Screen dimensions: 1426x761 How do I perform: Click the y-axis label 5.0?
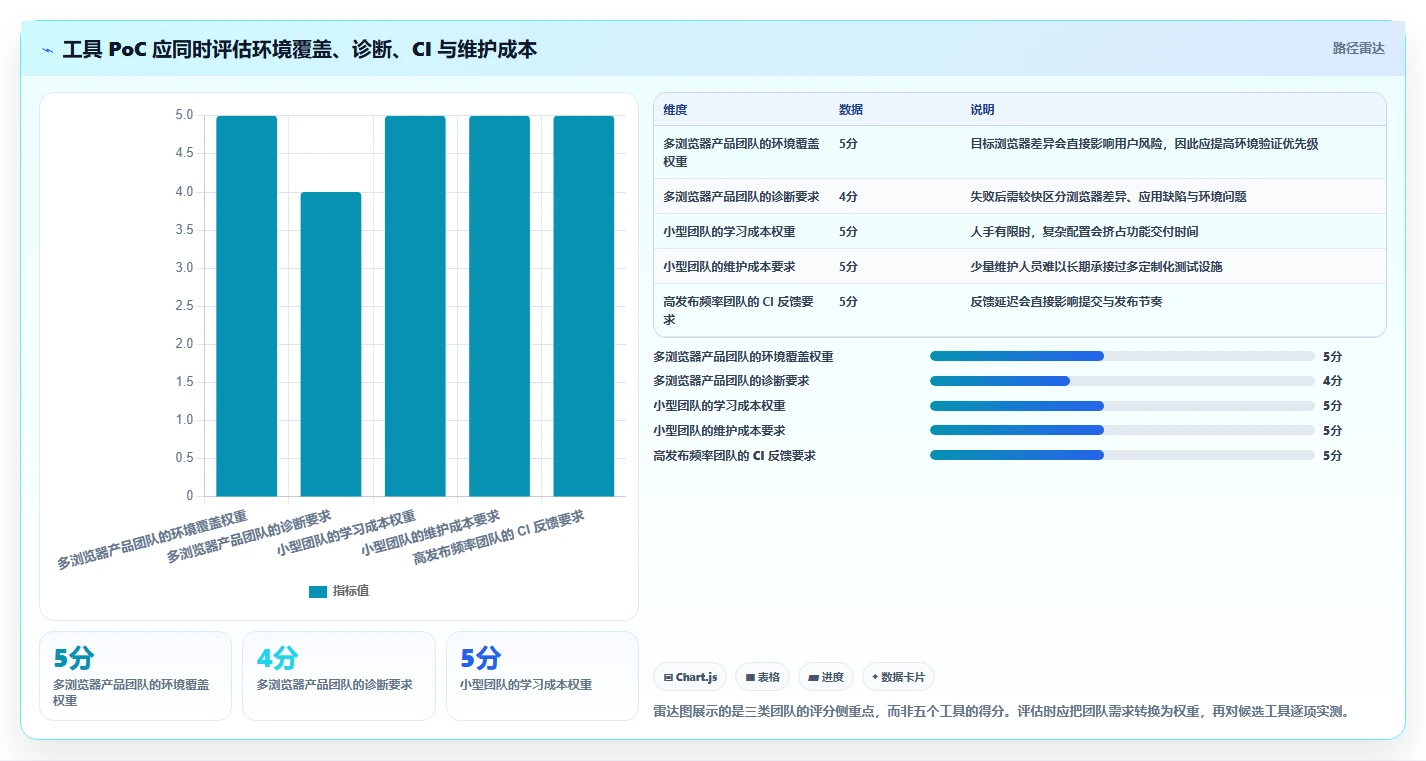tap(184, 116)
